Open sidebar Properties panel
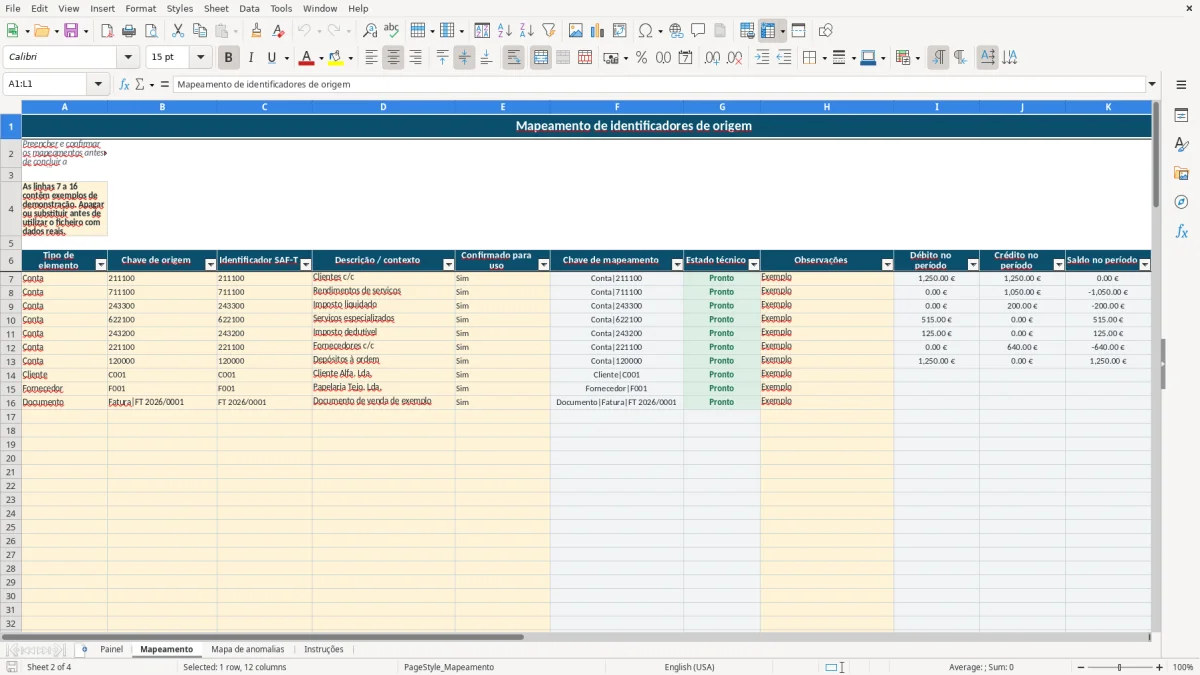This screenshot has height=675, width=1200. click(x=1181, y=116)
